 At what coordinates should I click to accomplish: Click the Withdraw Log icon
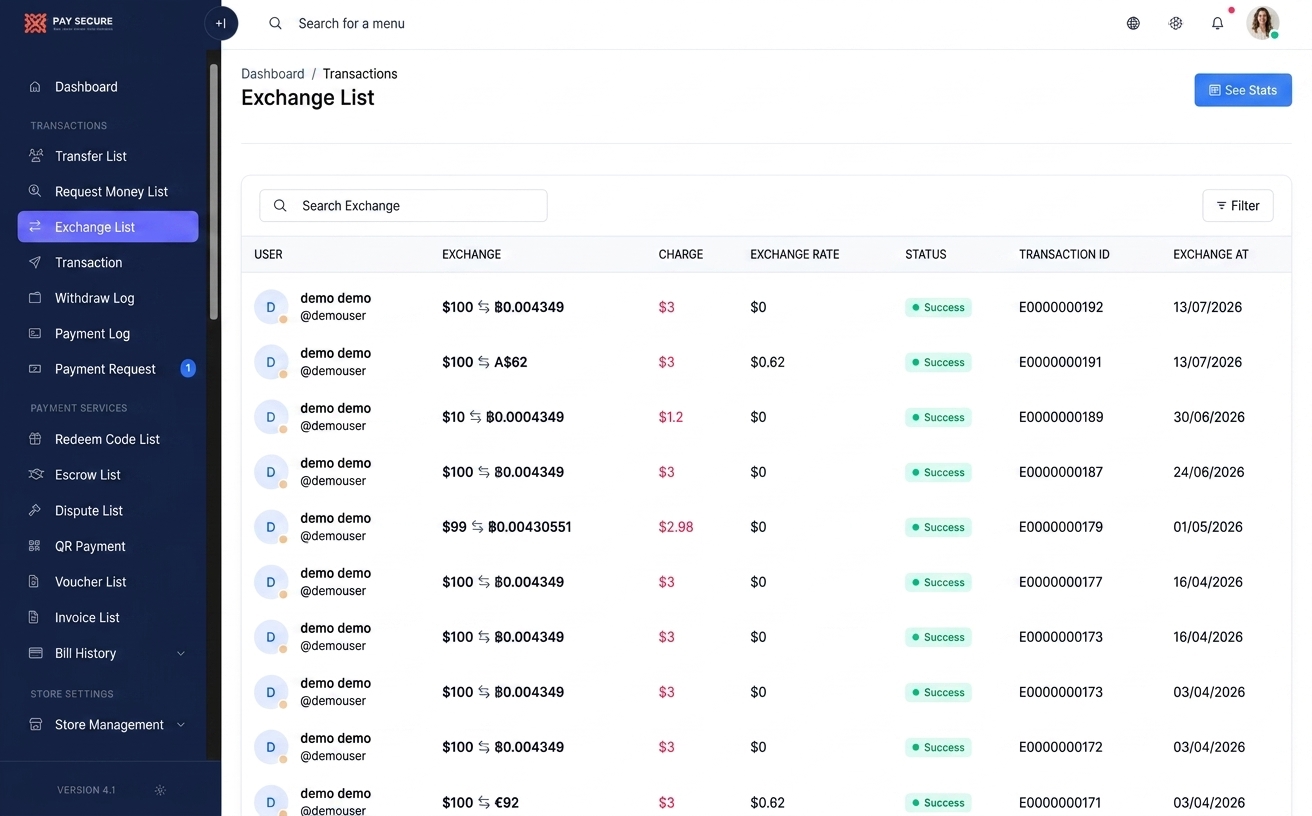tap(35, 298)
